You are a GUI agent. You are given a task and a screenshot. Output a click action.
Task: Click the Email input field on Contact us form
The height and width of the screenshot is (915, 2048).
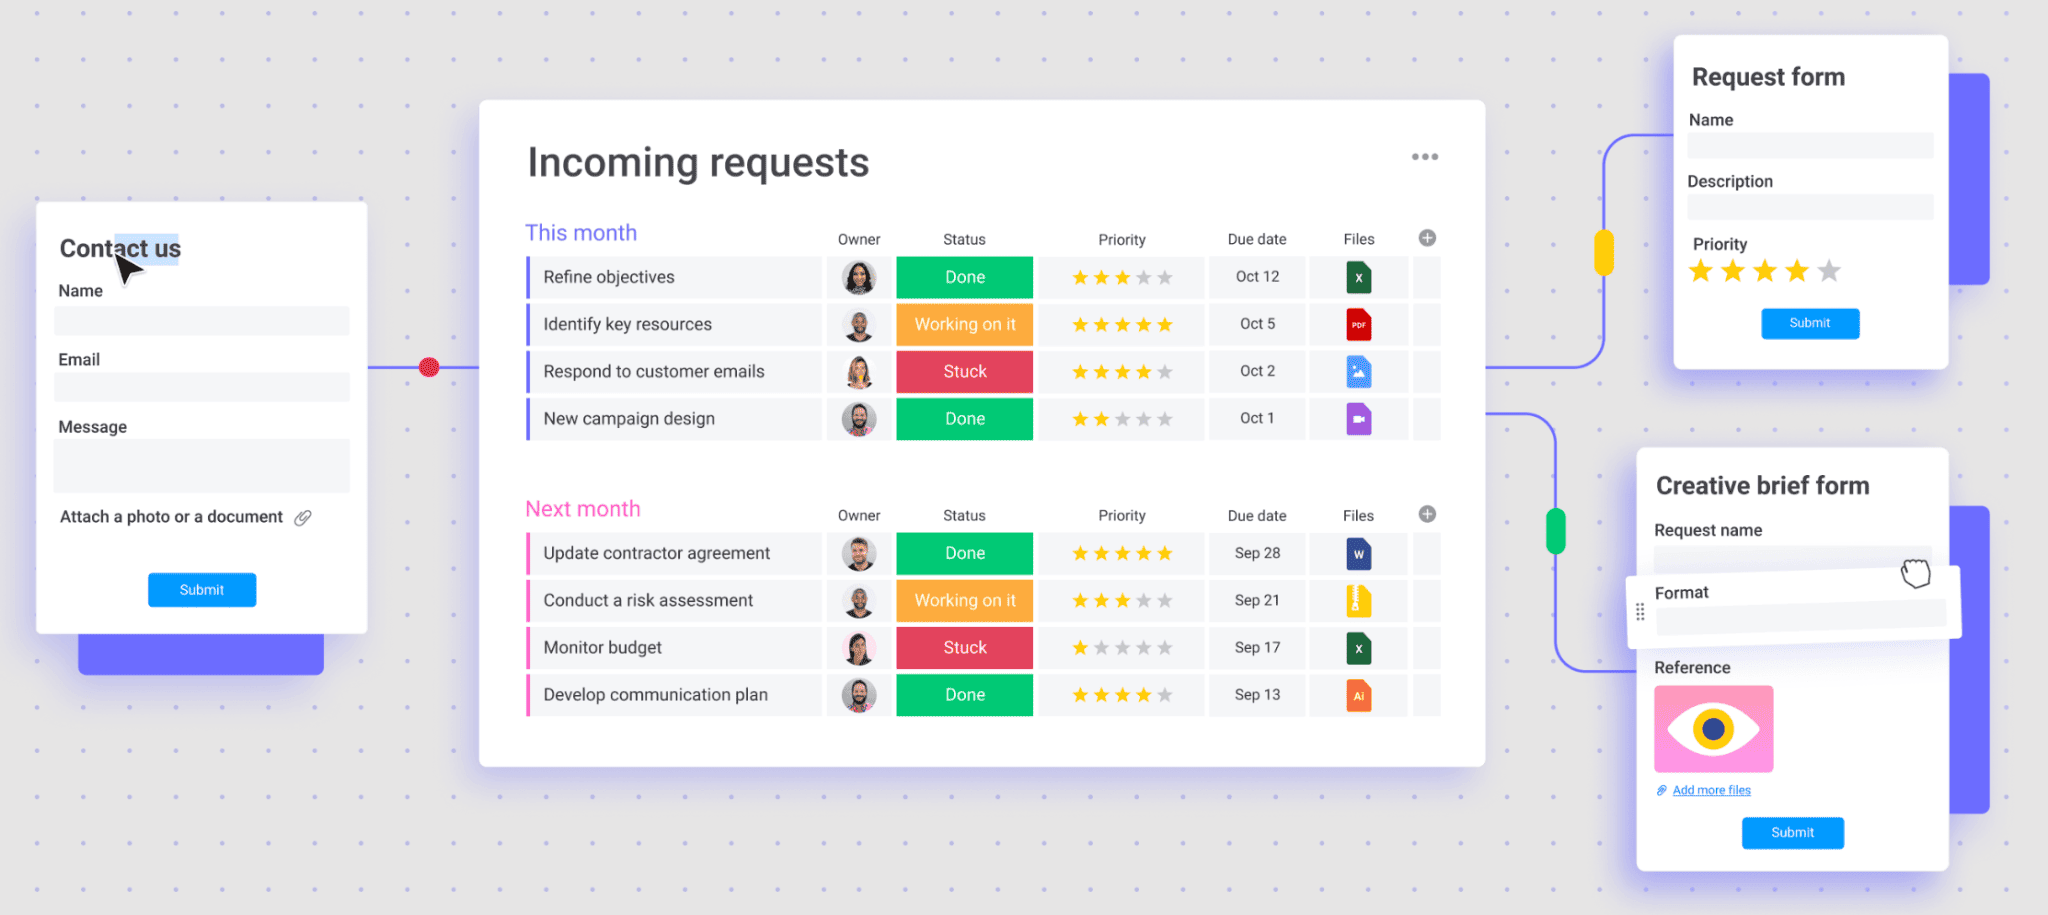point(201,387)
